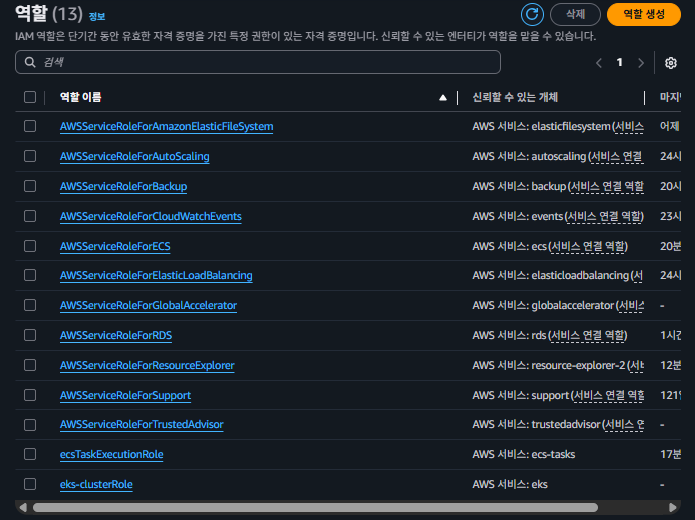Click support 서비스 연결 dotted link
Screen dimensions: 695x520
click(x=609, y=395)
